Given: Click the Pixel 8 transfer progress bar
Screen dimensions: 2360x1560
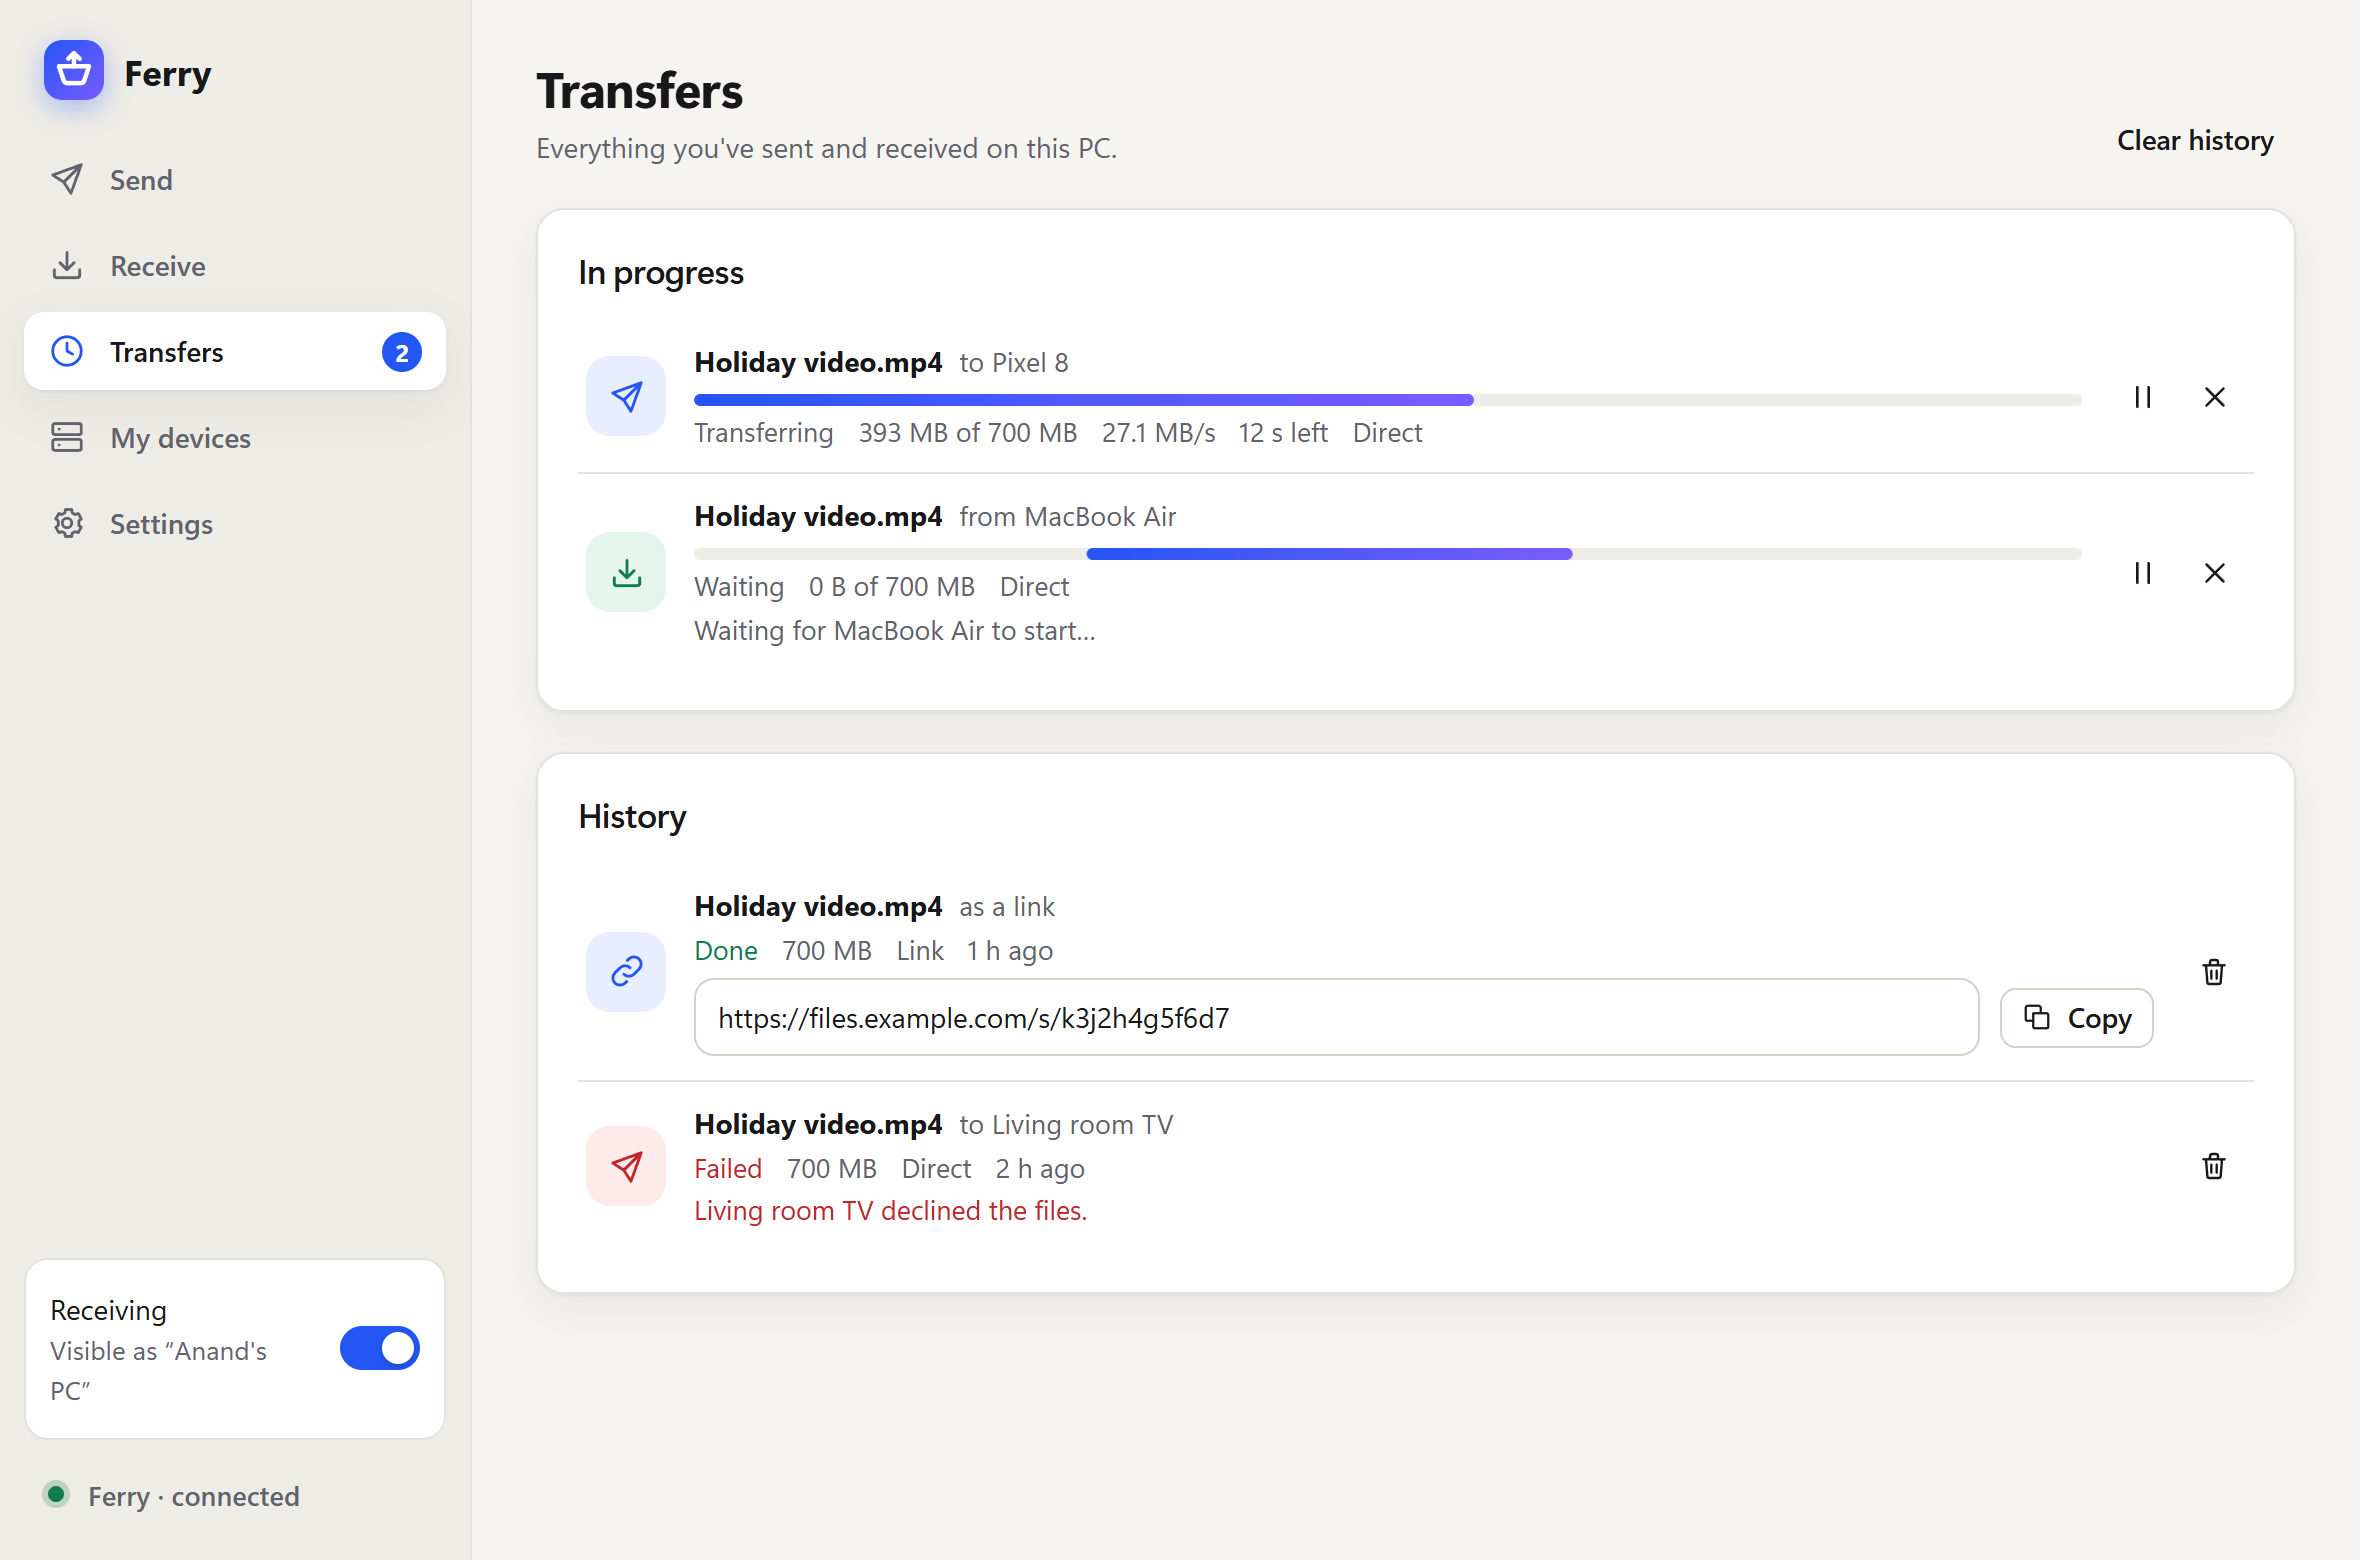Looking at the screenshot, I should point(1388,400).
